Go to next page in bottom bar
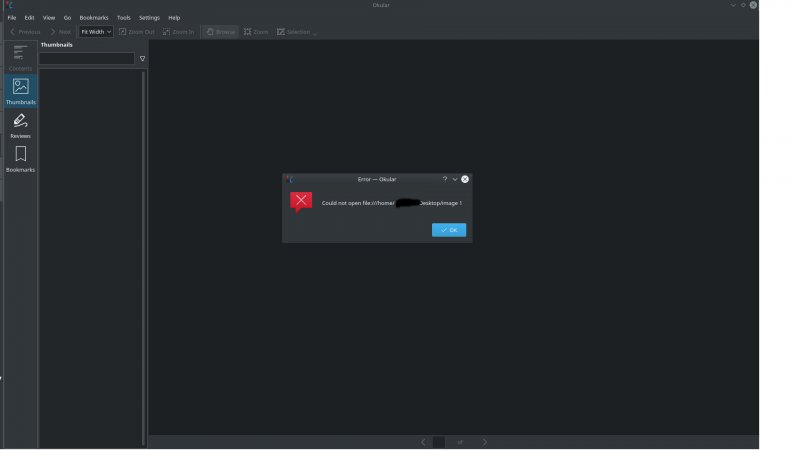 (x=485, y=442)
